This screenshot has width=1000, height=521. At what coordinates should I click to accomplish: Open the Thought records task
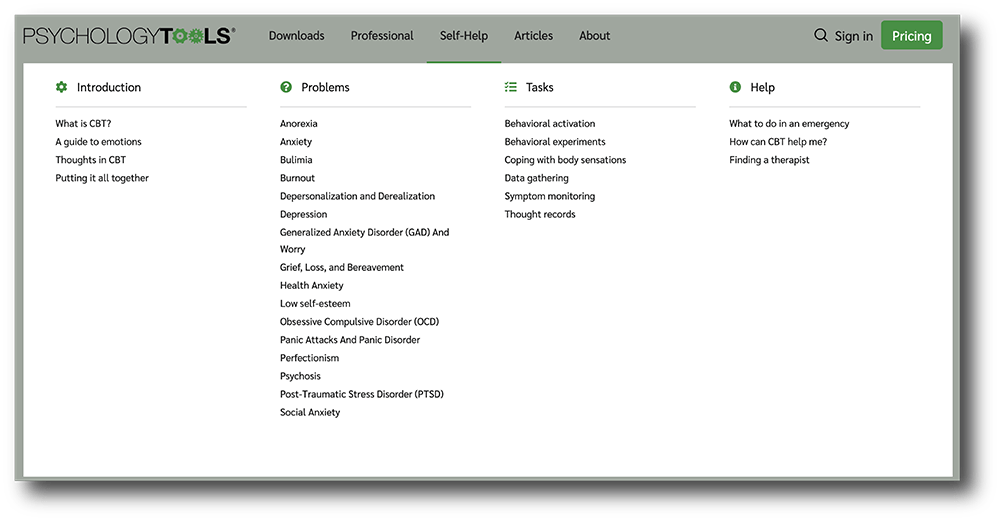point(540,214)
